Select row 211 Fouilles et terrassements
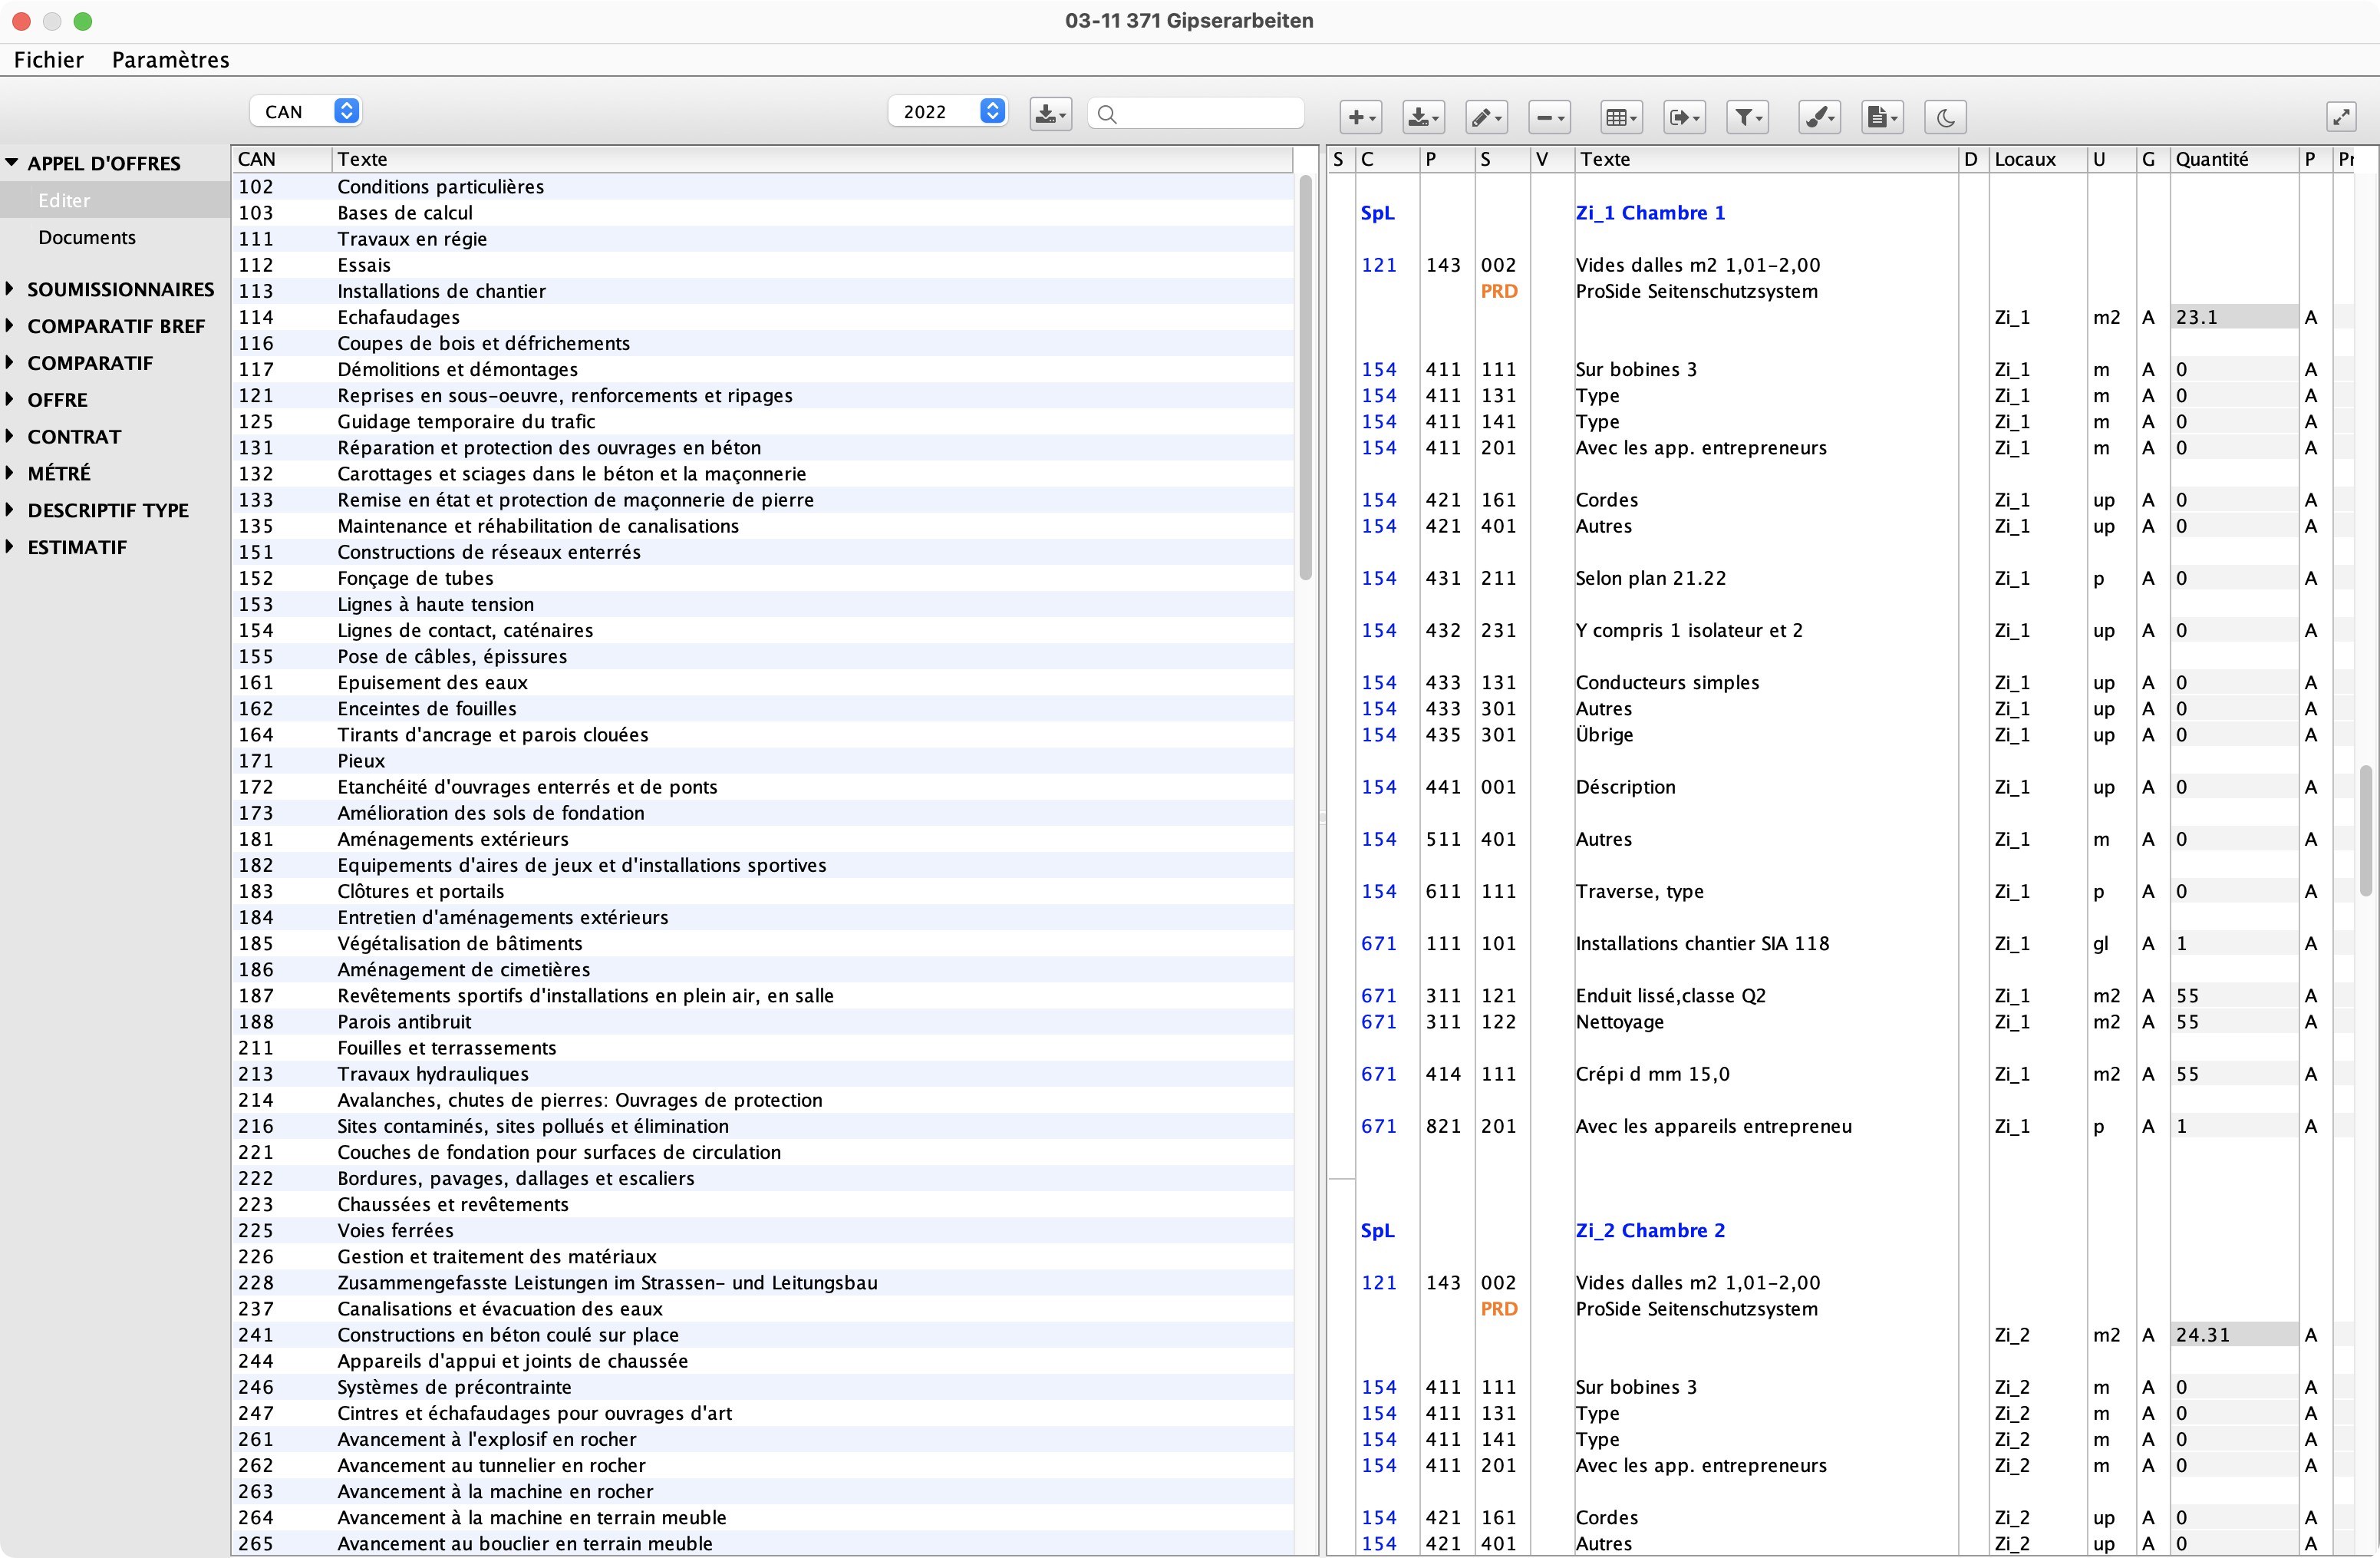This screenshot has width=2380, height=1558. click(x=762, y=1047)
